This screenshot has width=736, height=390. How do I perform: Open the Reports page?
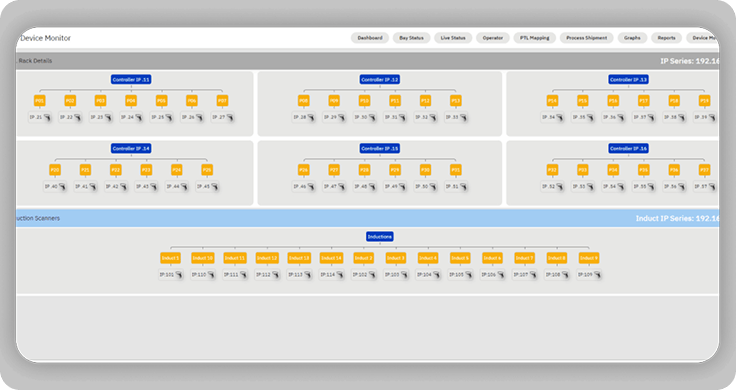(667, 38)
